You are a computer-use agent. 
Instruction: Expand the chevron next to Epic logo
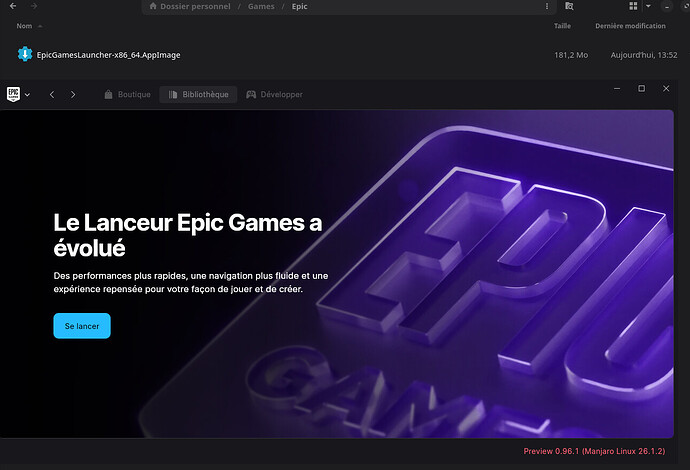pyautogui.click(x=27, y=95)
